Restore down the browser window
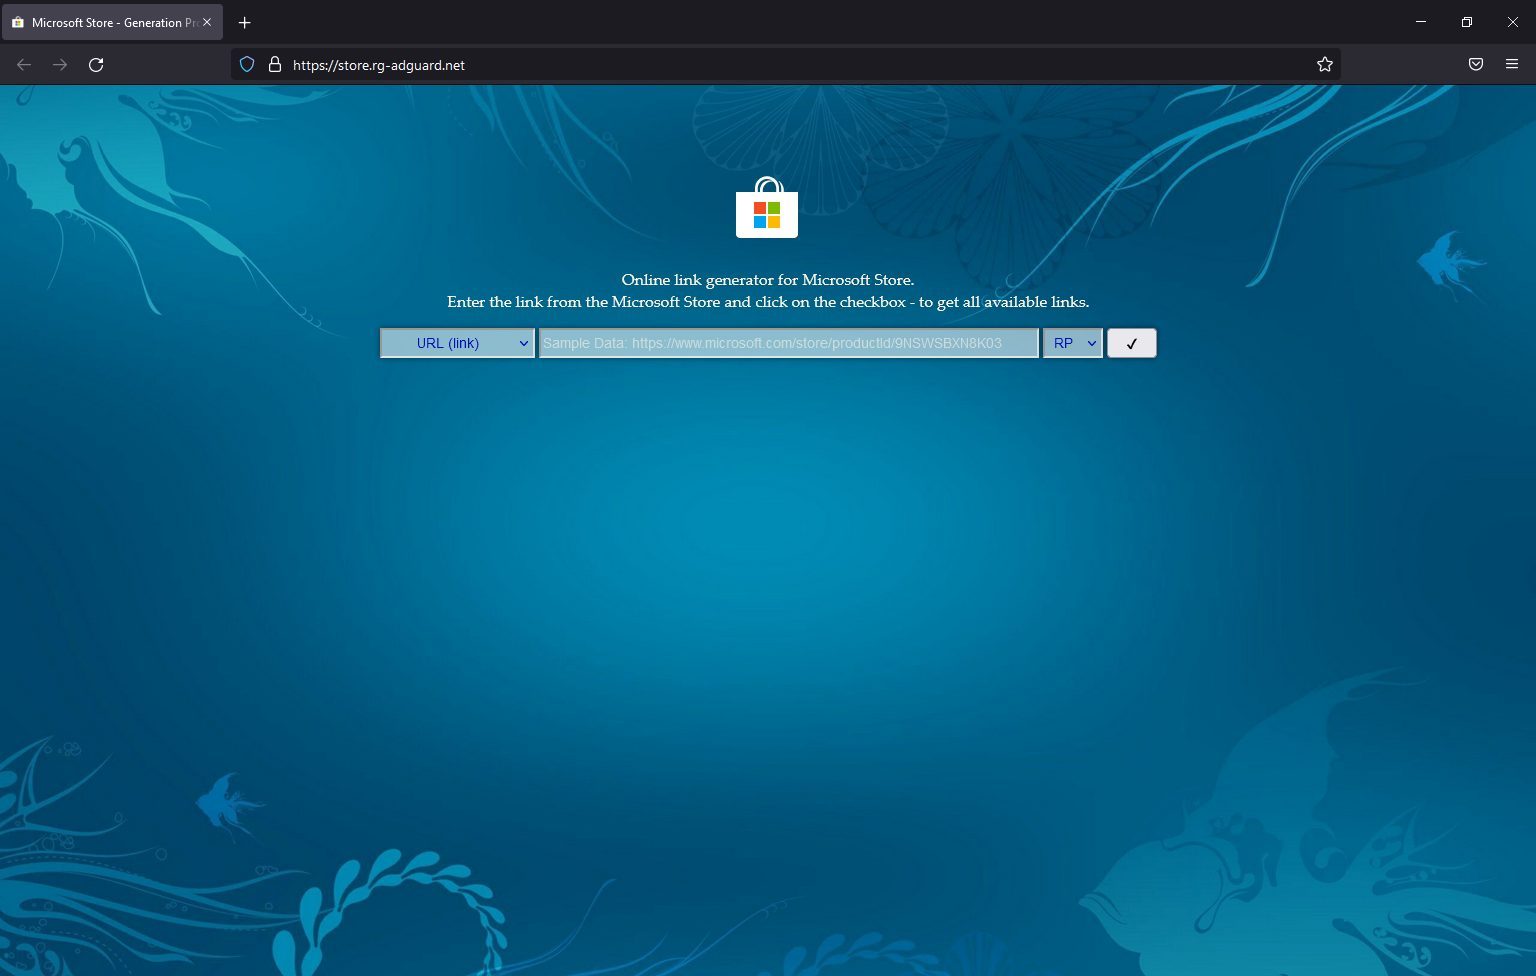 click(1467, 22)
